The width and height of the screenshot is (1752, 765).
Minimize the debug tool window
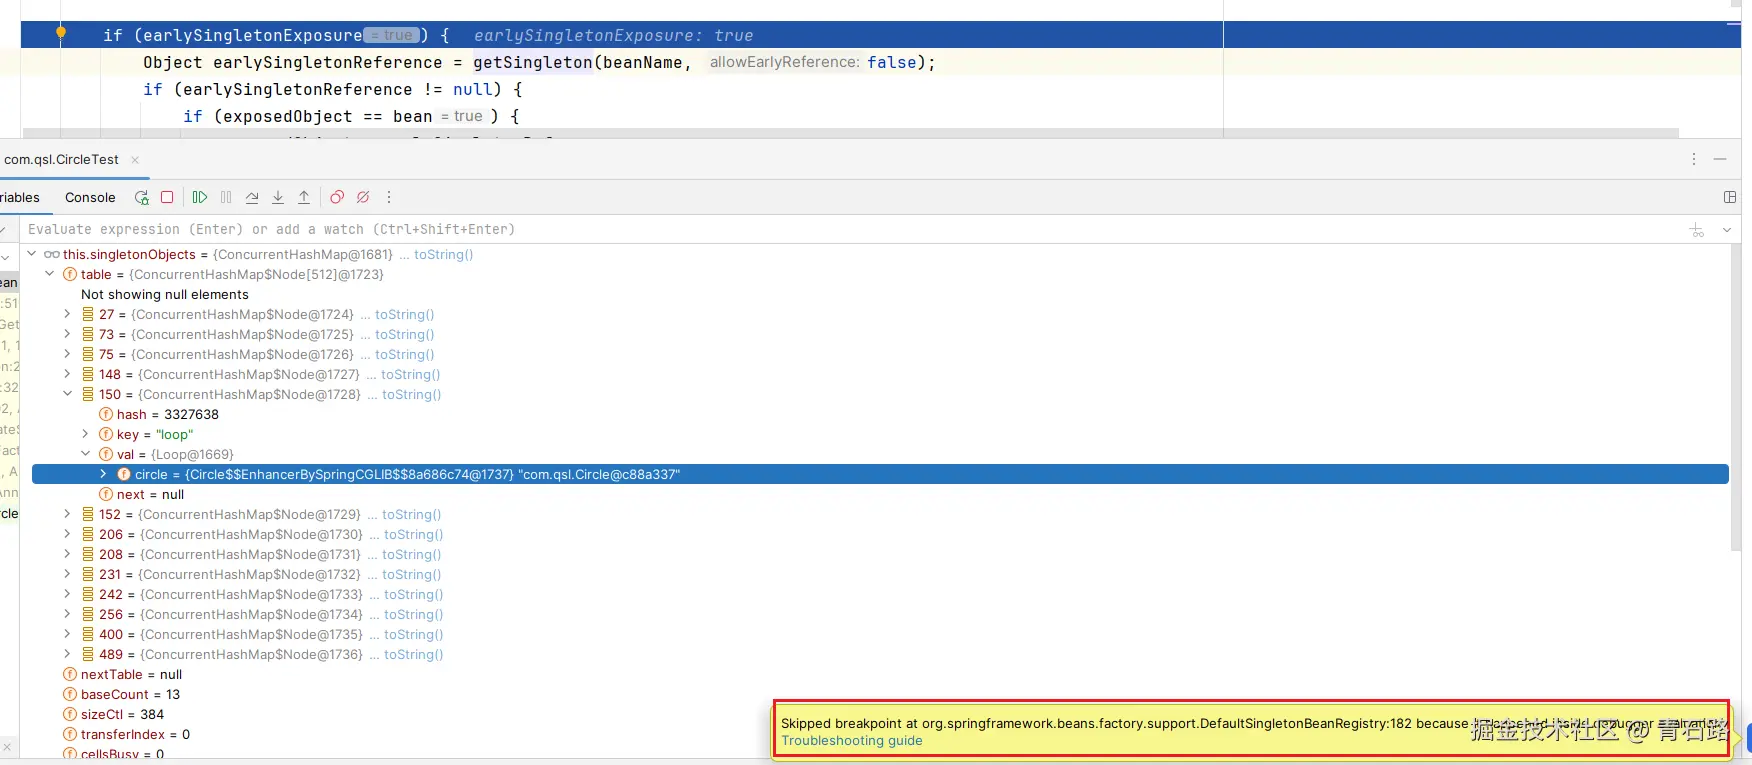[1720, 159]
